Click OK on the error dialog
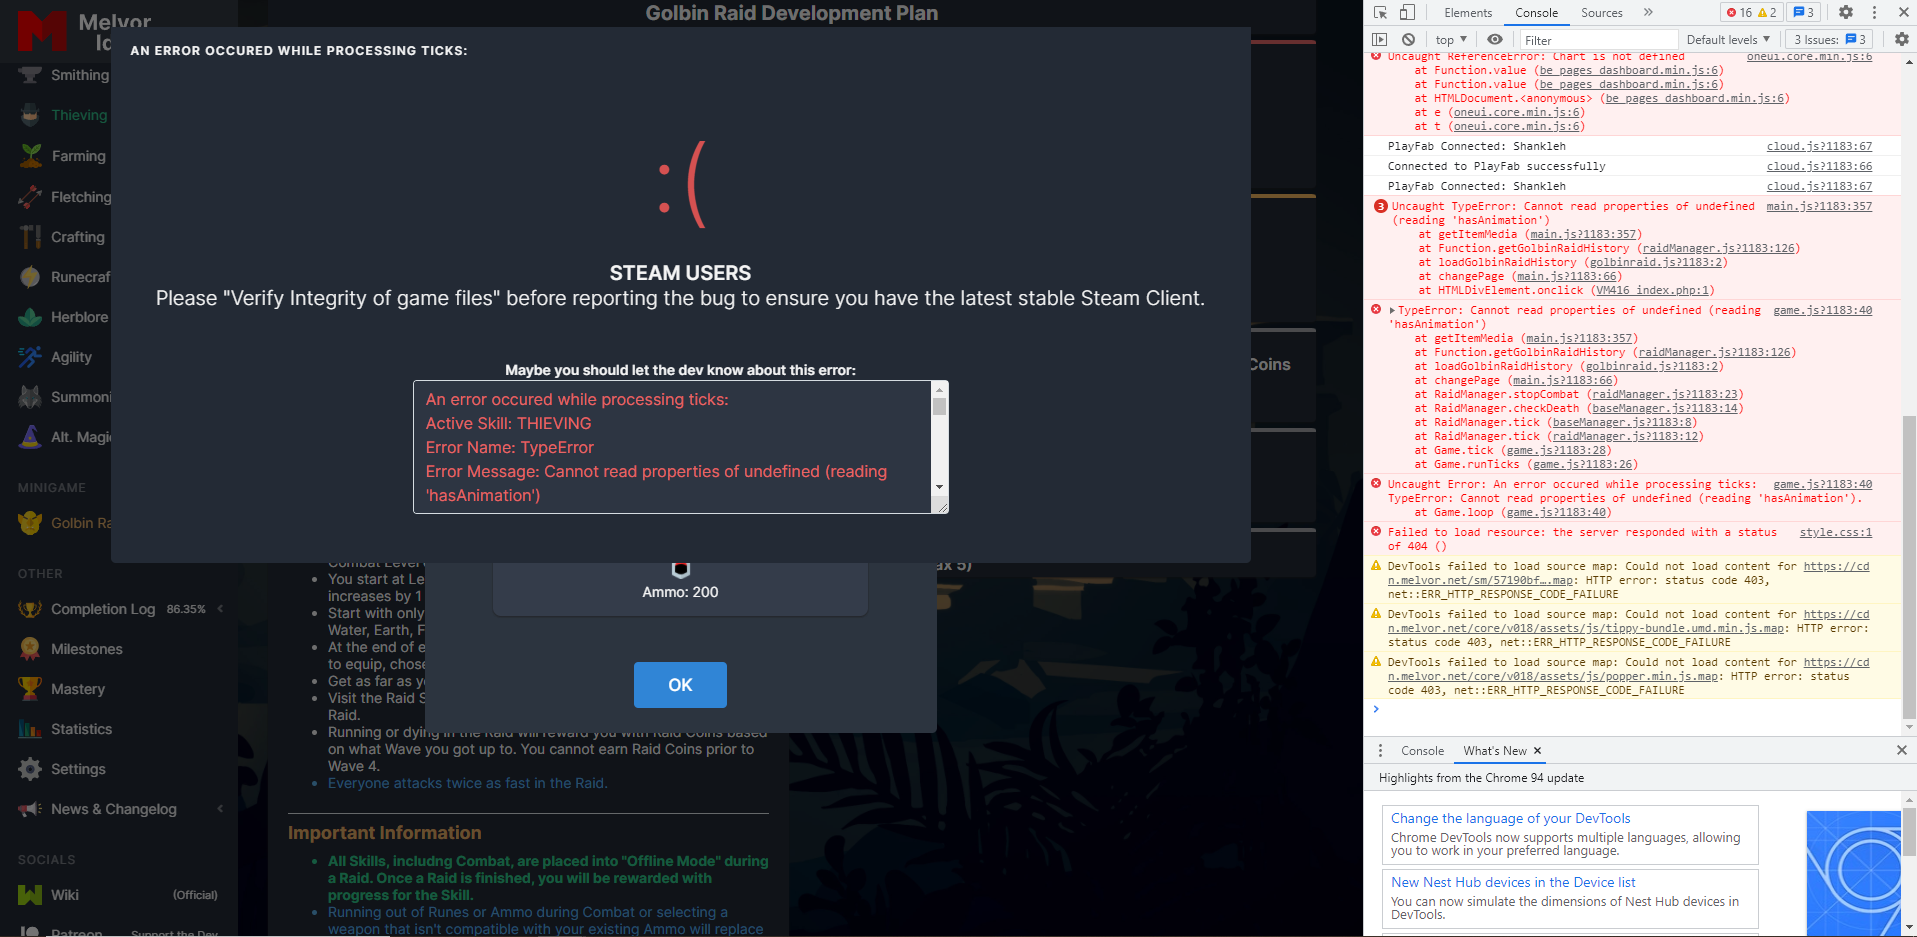The height and width of the screenshot is (937, 1917). pos(680,685)
